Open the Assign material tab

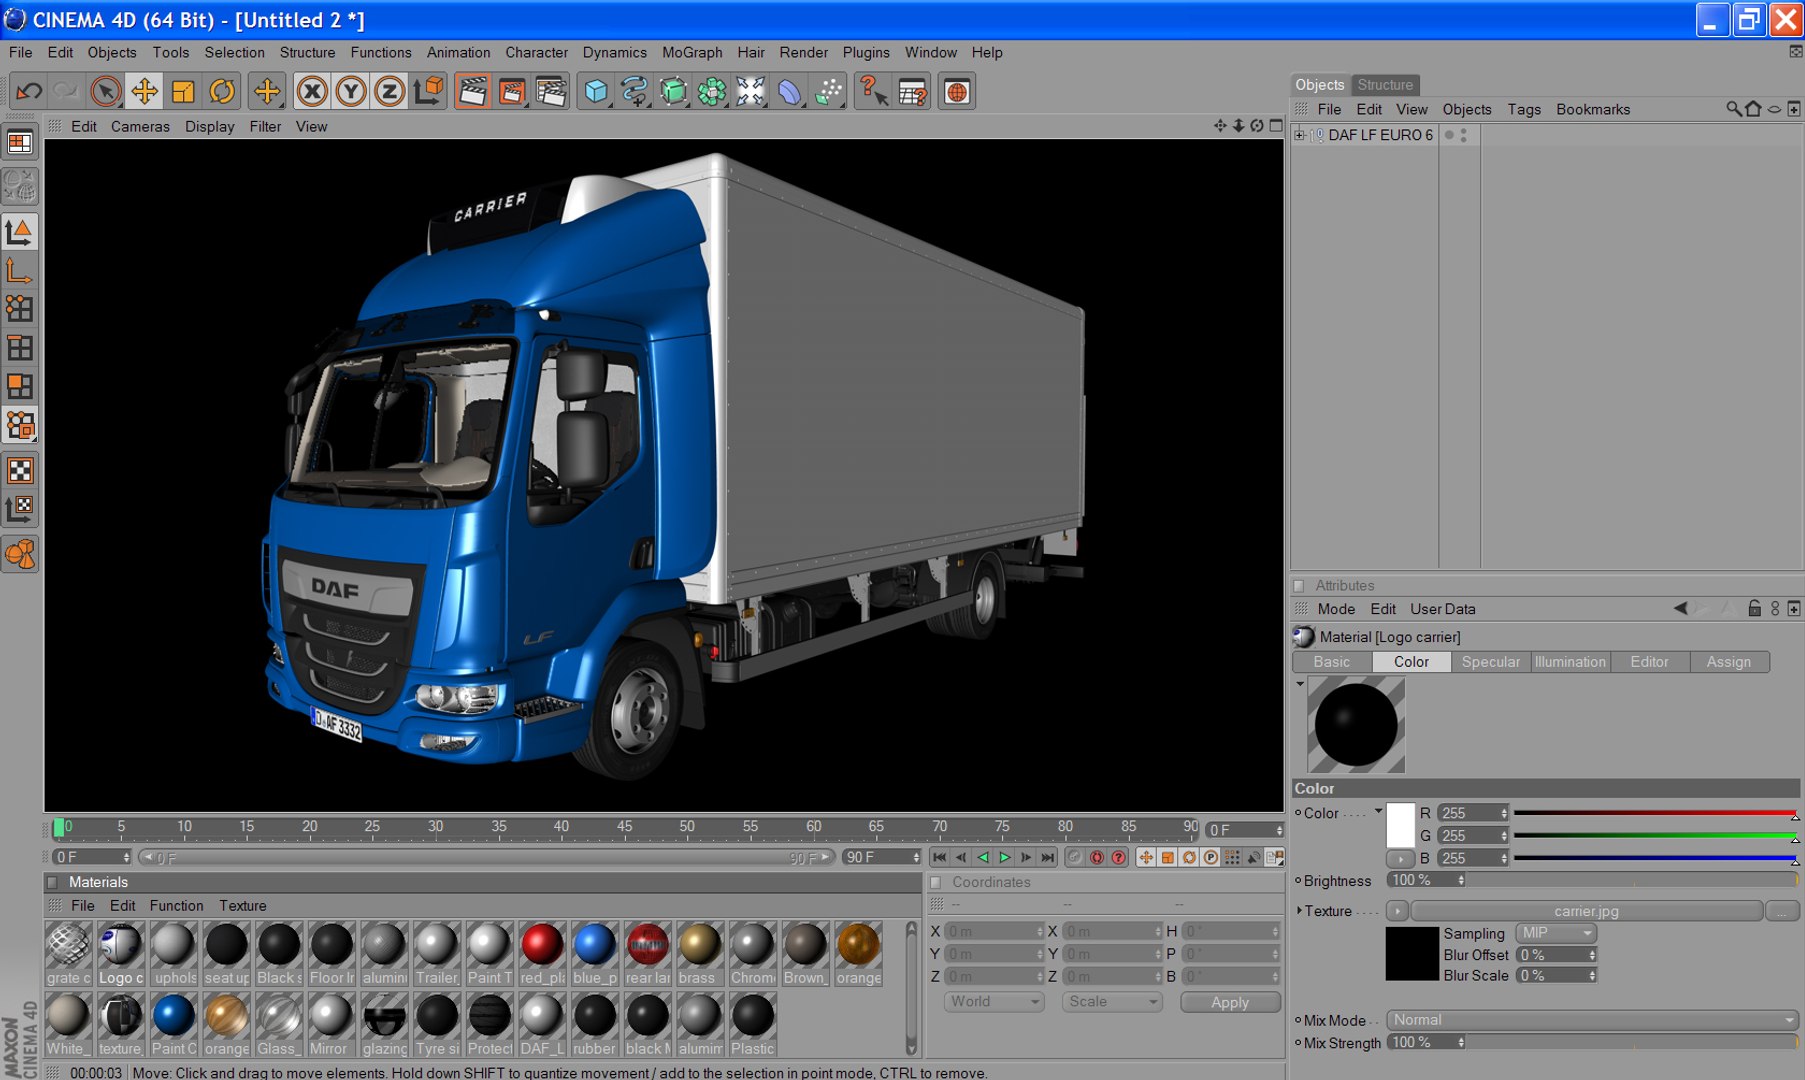pos(1729,662)
